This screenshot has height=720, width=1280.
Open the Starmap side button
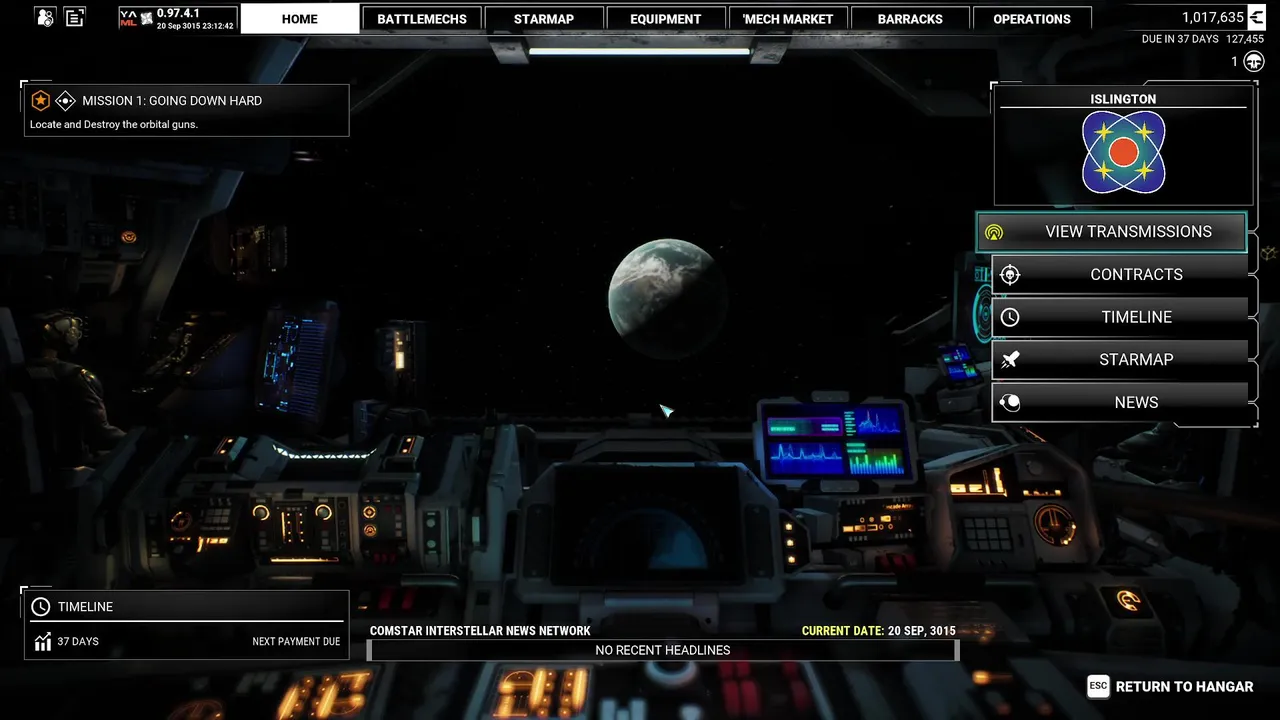(1120, 360)
